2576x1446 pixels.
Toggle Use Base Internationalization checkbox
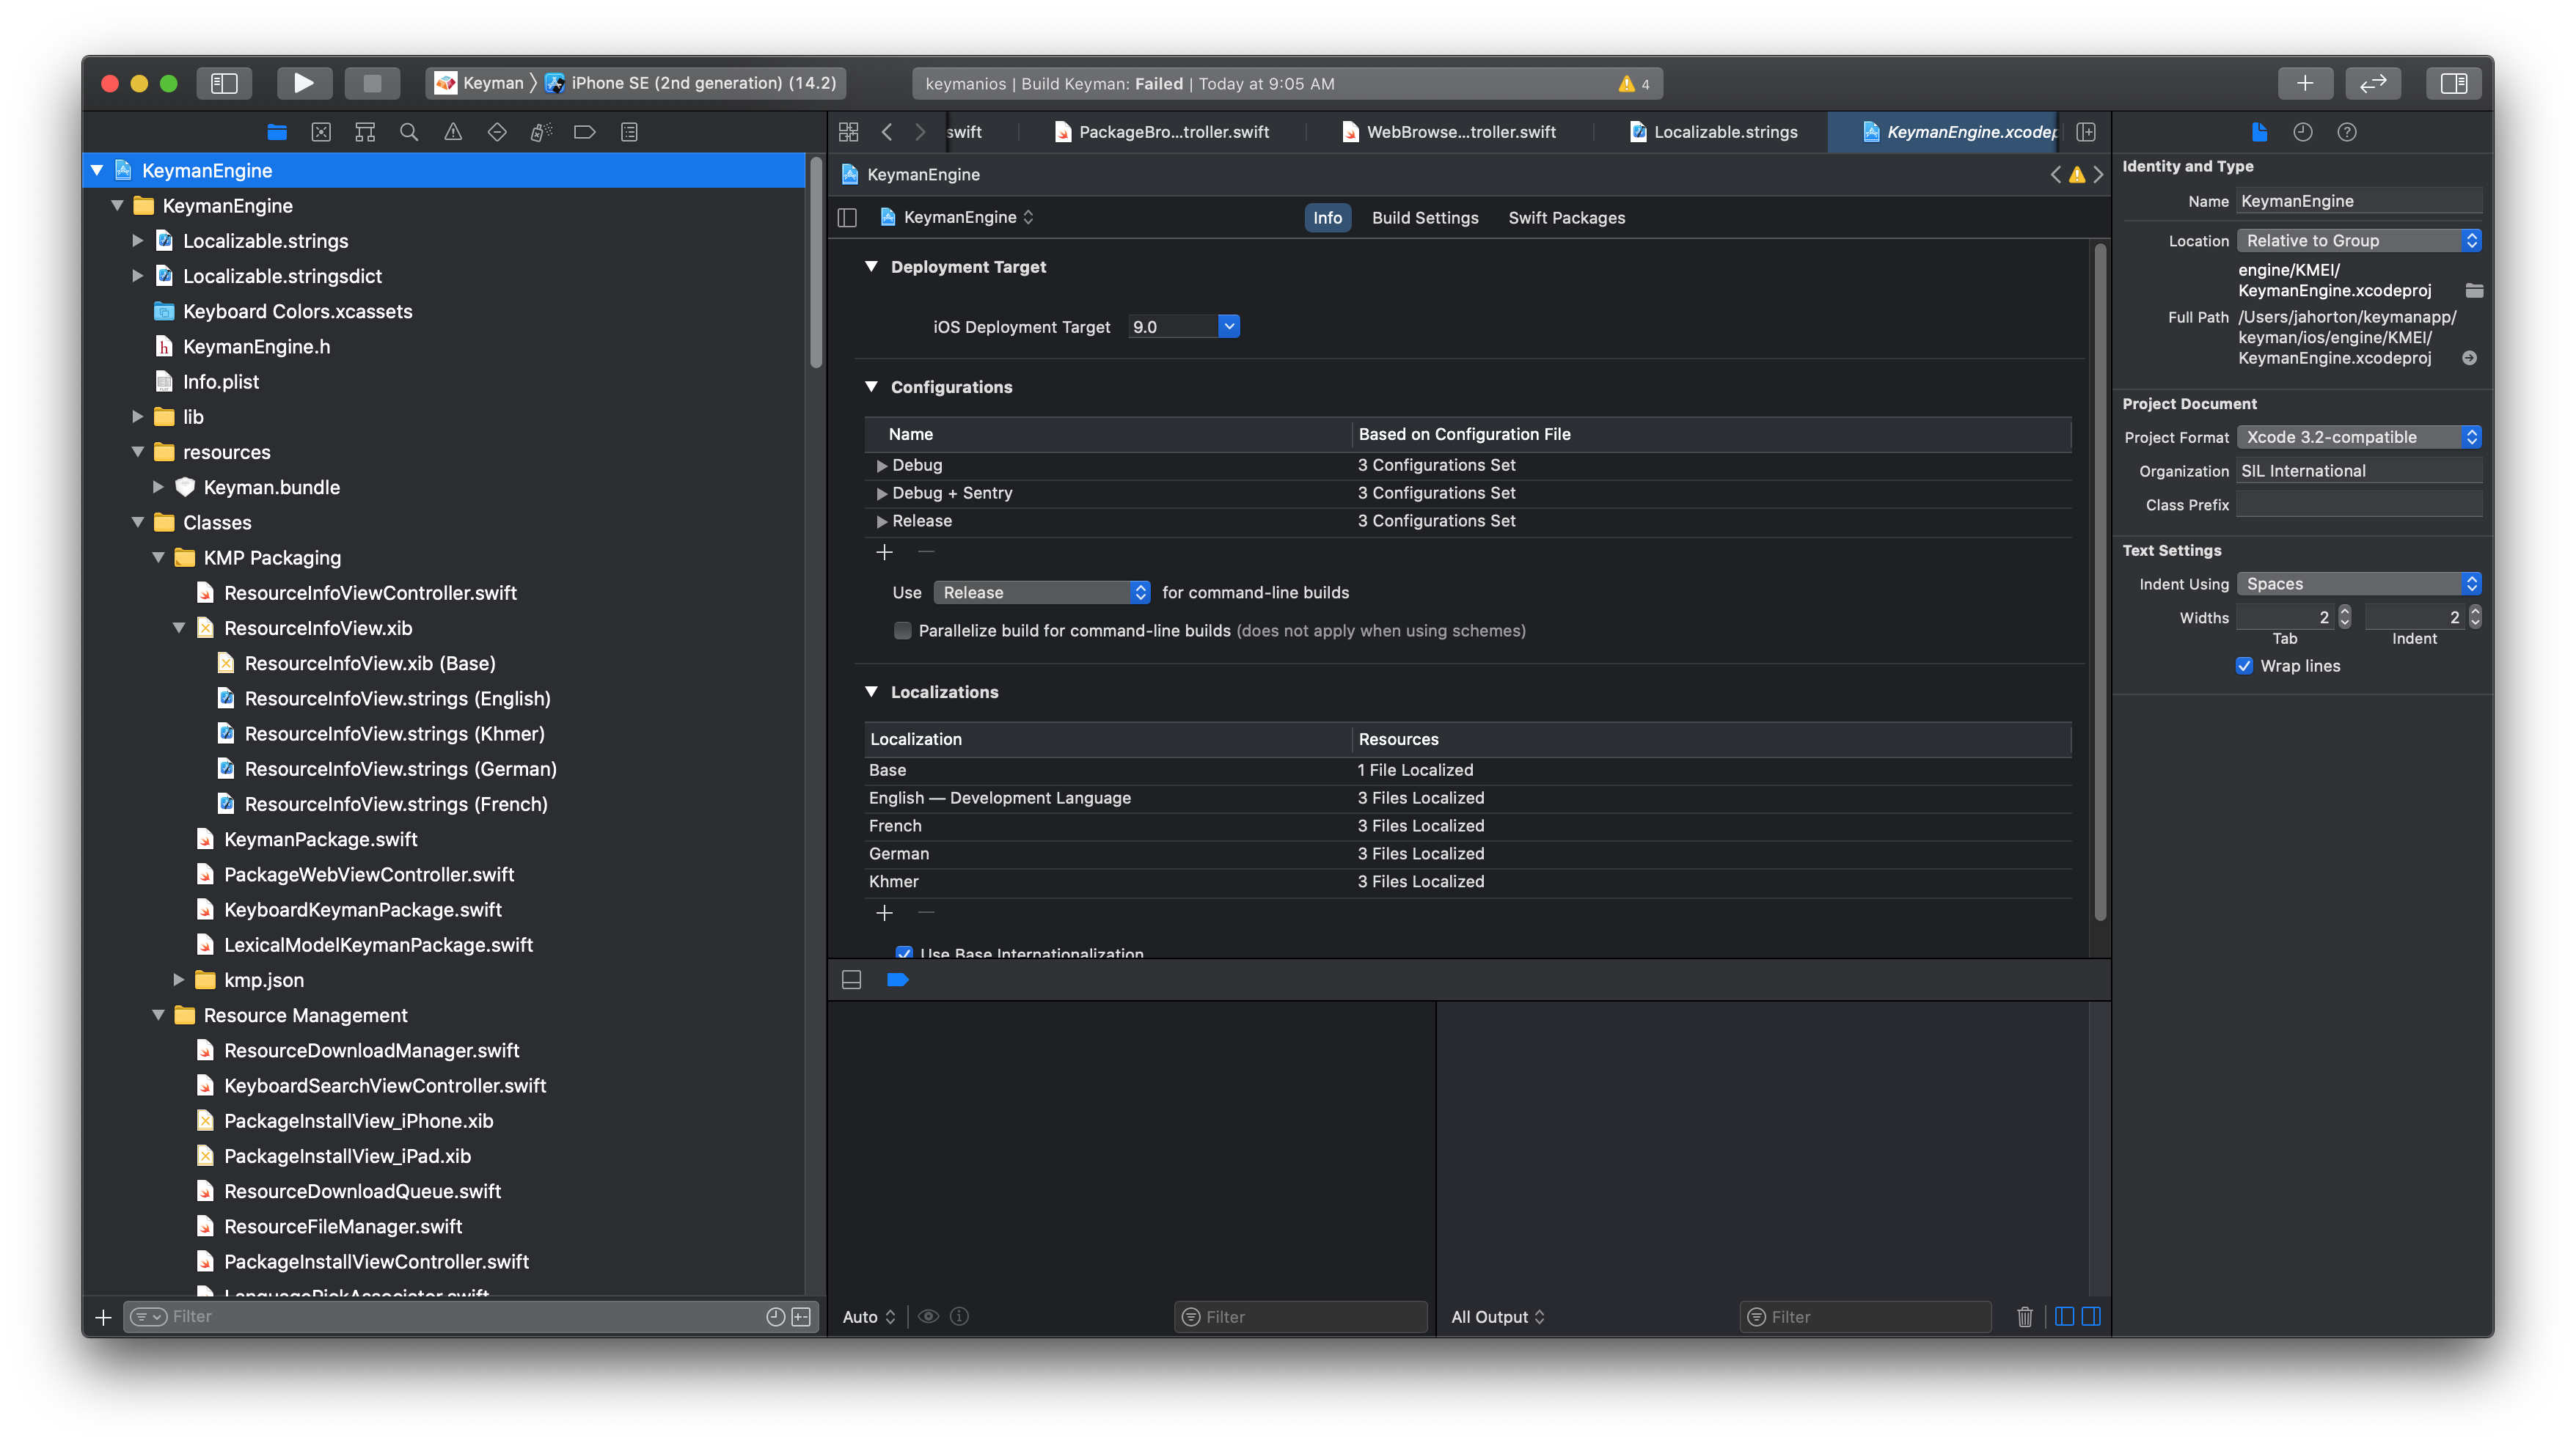click(x=904, y=953)
